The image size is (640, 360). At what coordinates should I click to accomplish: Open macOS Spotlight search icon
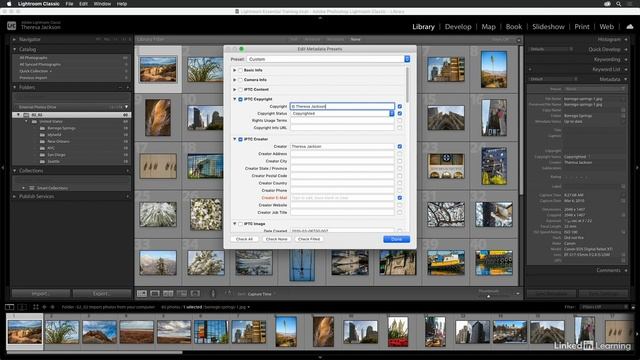tap(619, 4)
